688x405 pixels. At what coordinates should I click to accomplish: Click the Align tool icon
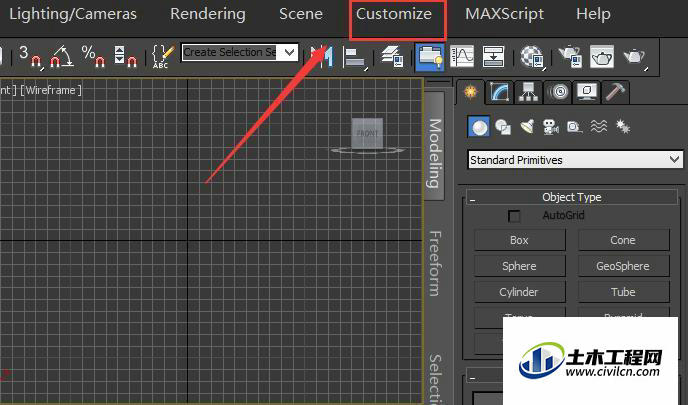pos(355,57)
